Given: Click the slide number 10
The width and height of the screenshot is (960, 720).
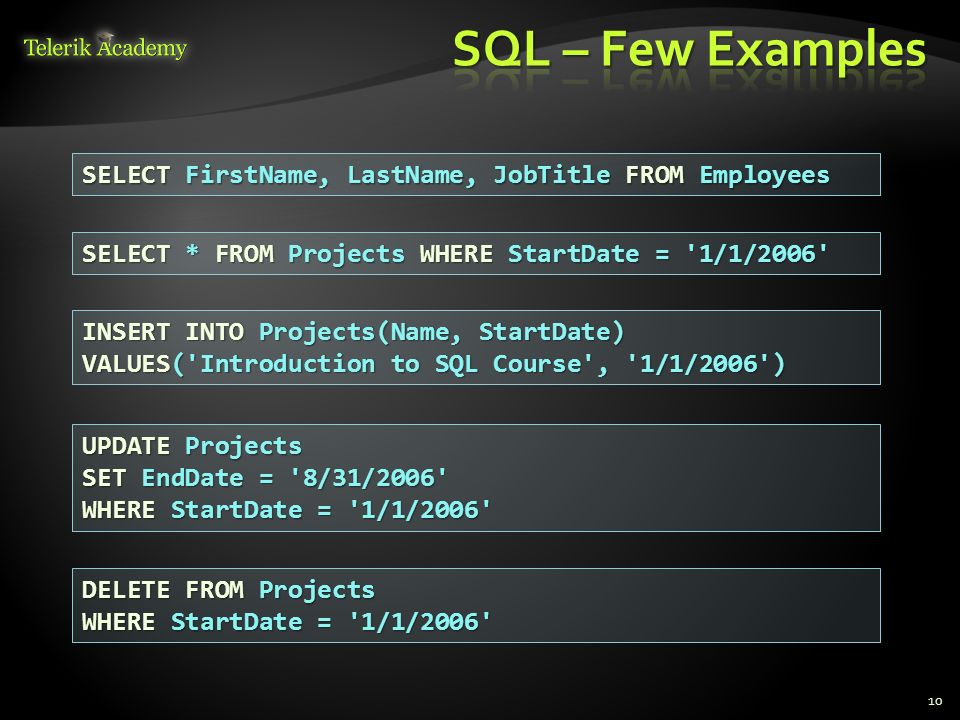Looking at the screenshot, I should [x=935, y=701].
